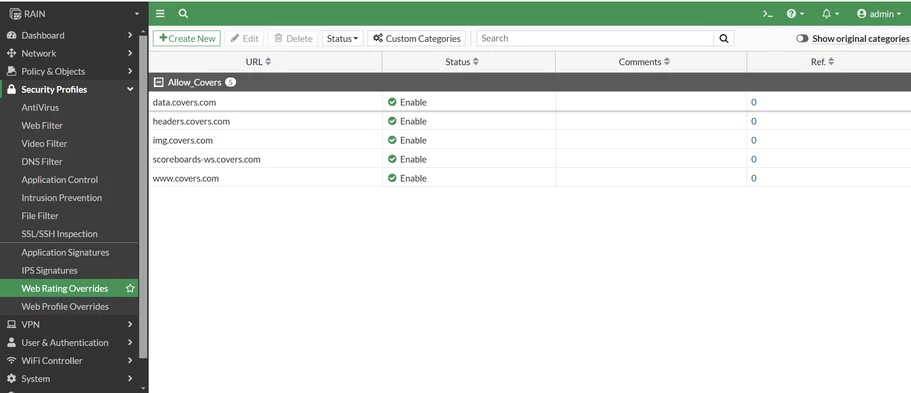The image size is (911, 393).
Task: Open Video Filter profiles
Action: [44, 144]
